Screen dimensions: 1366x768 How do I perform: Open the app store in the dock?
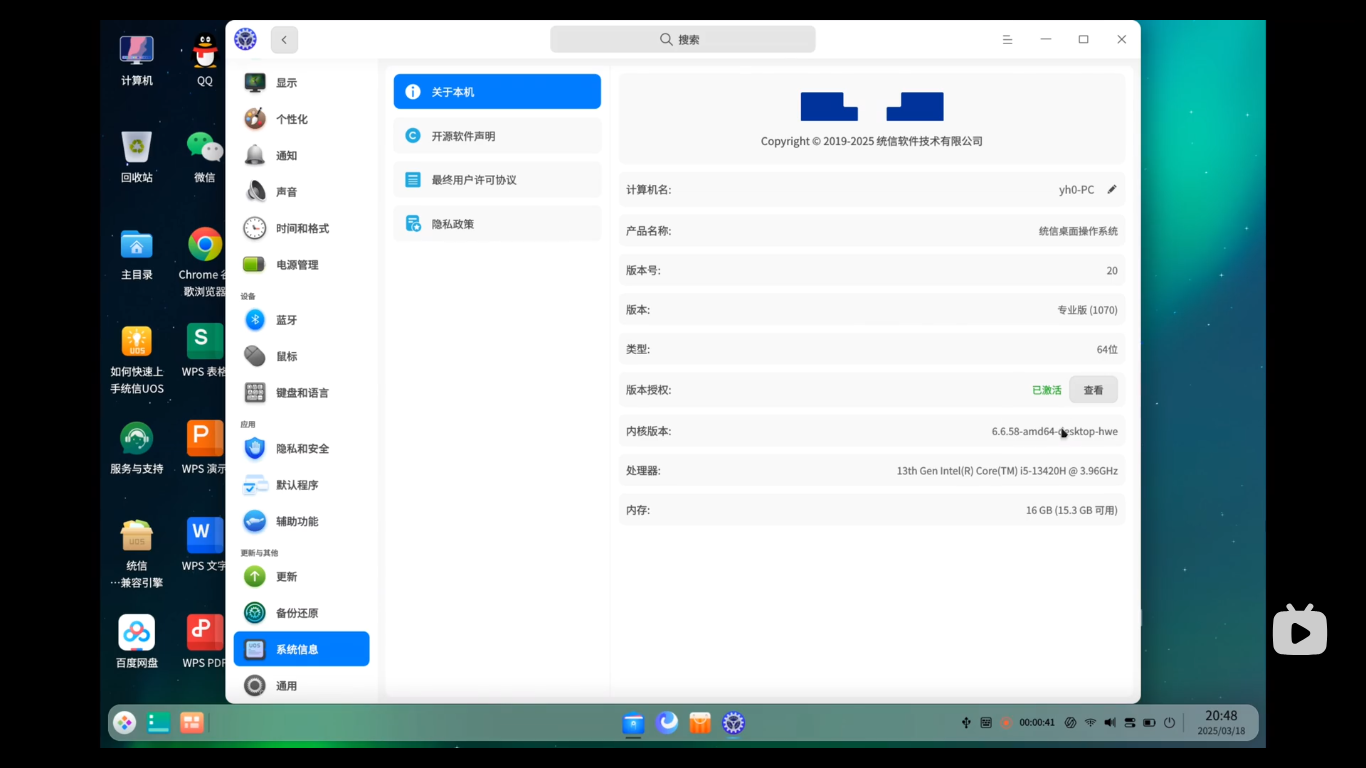click(x=700, y=722)
